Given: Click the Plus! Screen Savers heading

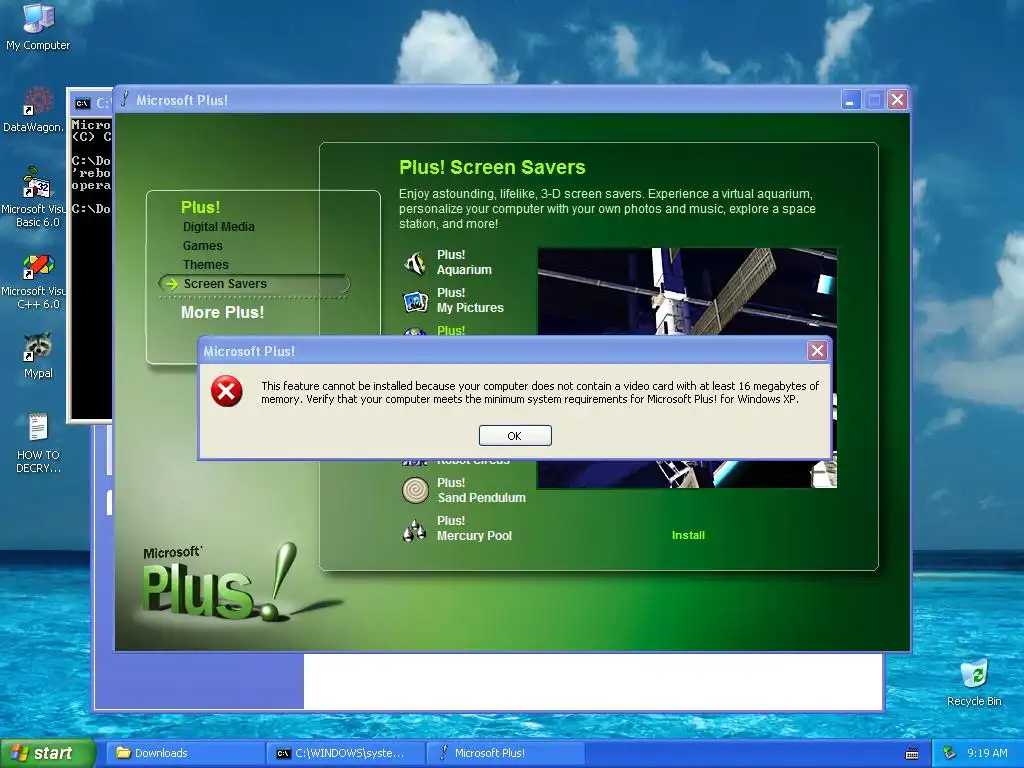Looking at the screenshot, I should (x=492, y=167).
